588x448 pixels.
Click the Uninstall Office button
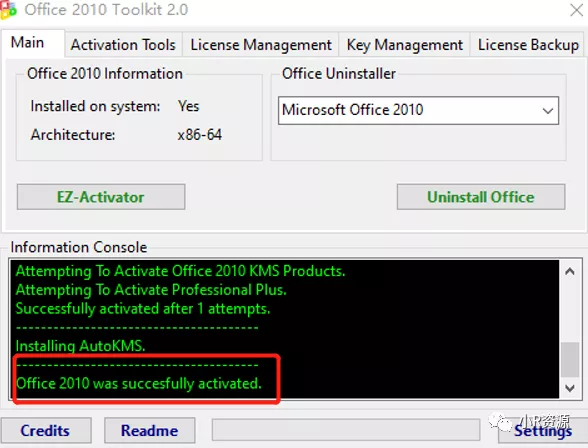point(481,197)
